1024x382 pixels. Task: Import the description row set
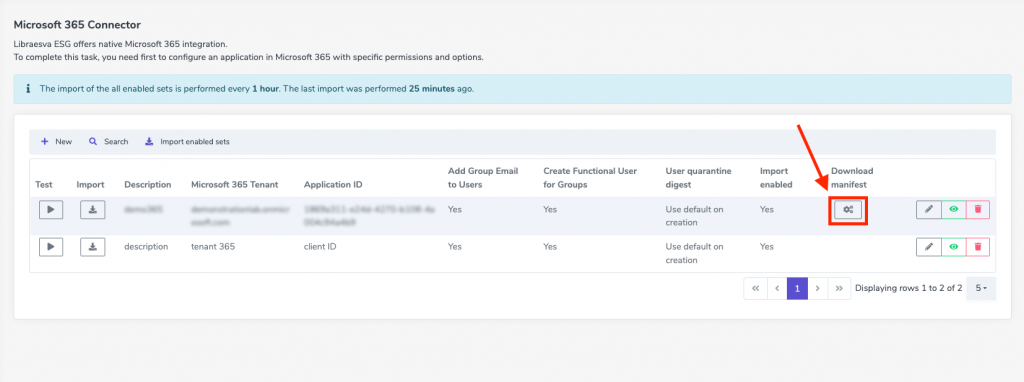[x=93, y=247]
